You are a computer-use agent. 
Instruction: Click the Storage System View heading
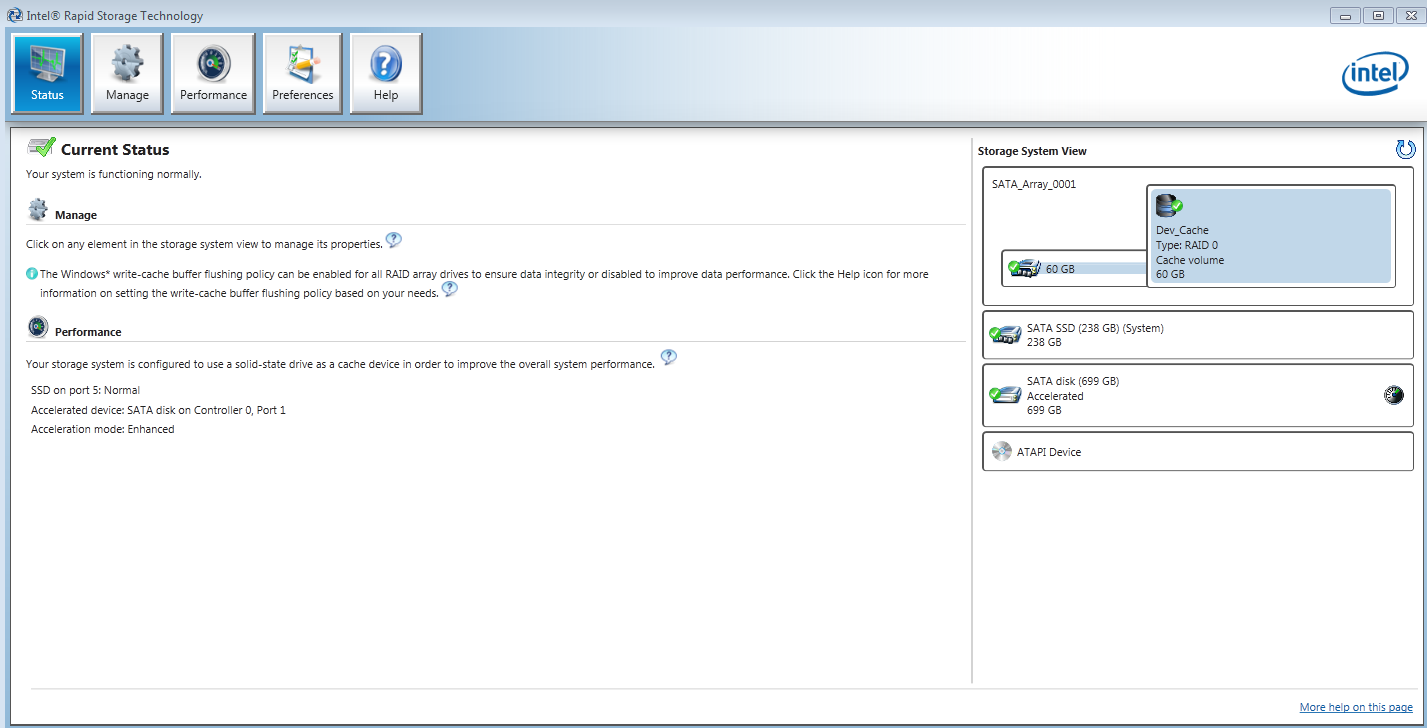point(1032,151)
